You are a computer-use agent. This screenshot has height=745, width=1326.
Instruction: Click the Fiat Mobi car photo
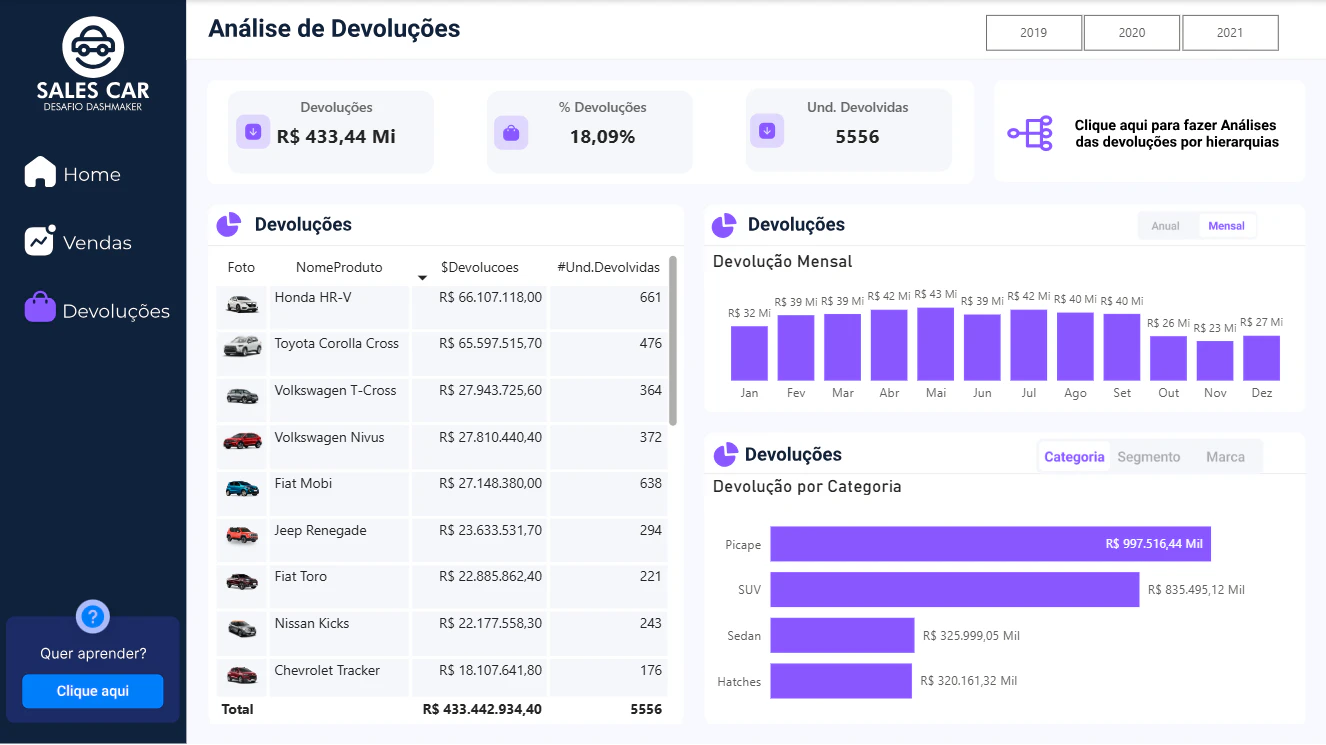242,488
